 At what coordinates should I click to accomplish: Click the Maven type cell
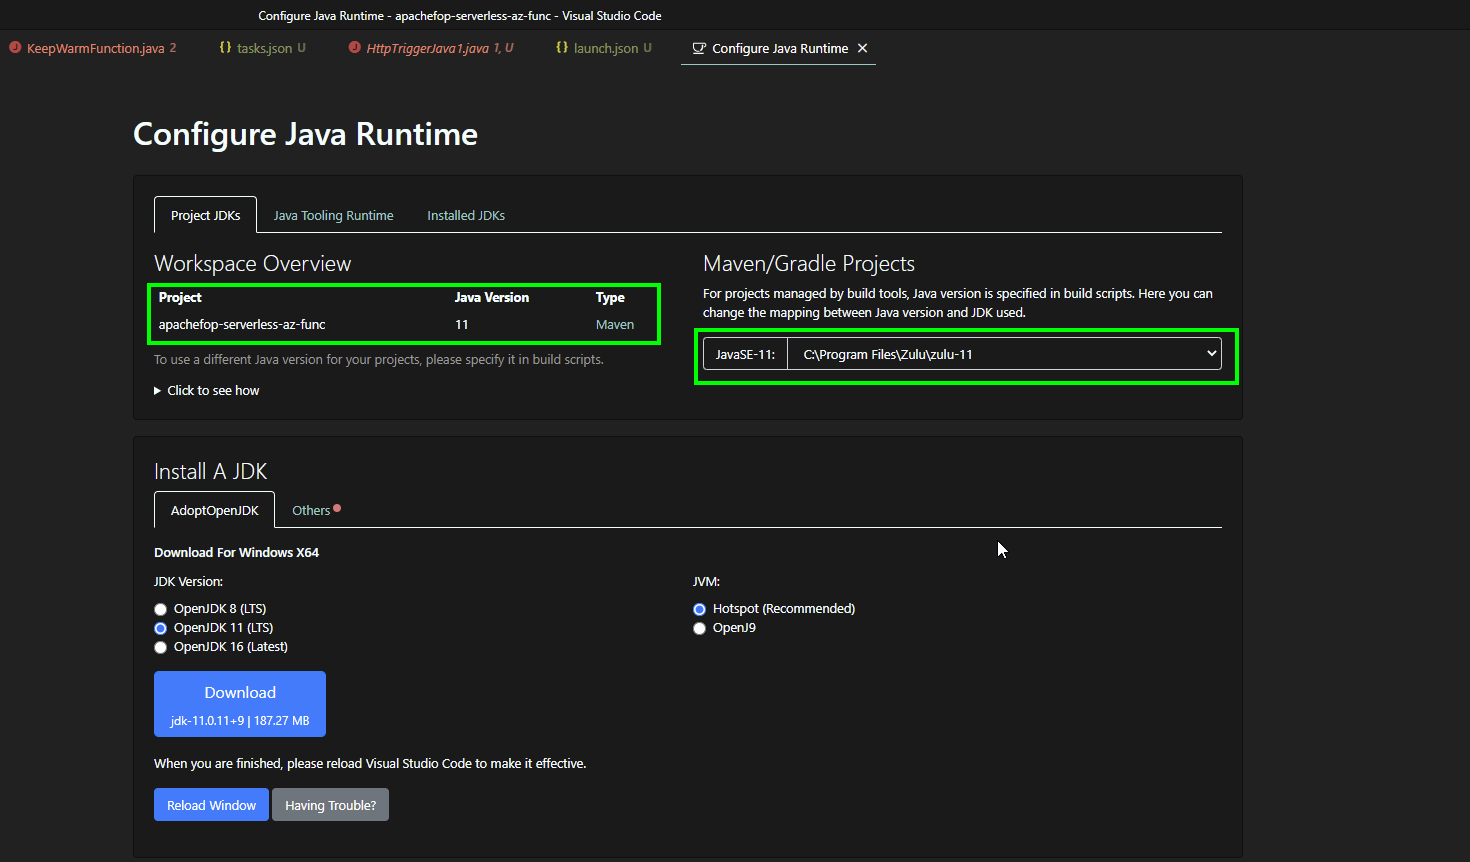[615, 324]
